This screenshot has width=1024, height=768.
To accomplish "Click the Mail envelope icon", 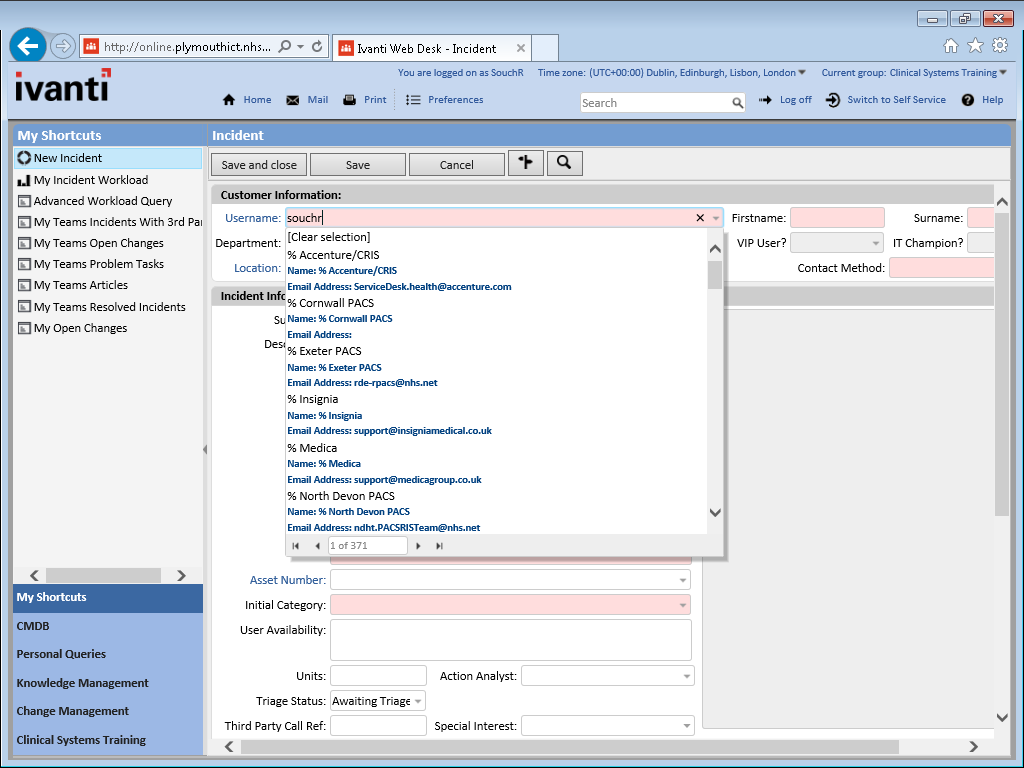I will pyautogui.click(x=293, y=100).
